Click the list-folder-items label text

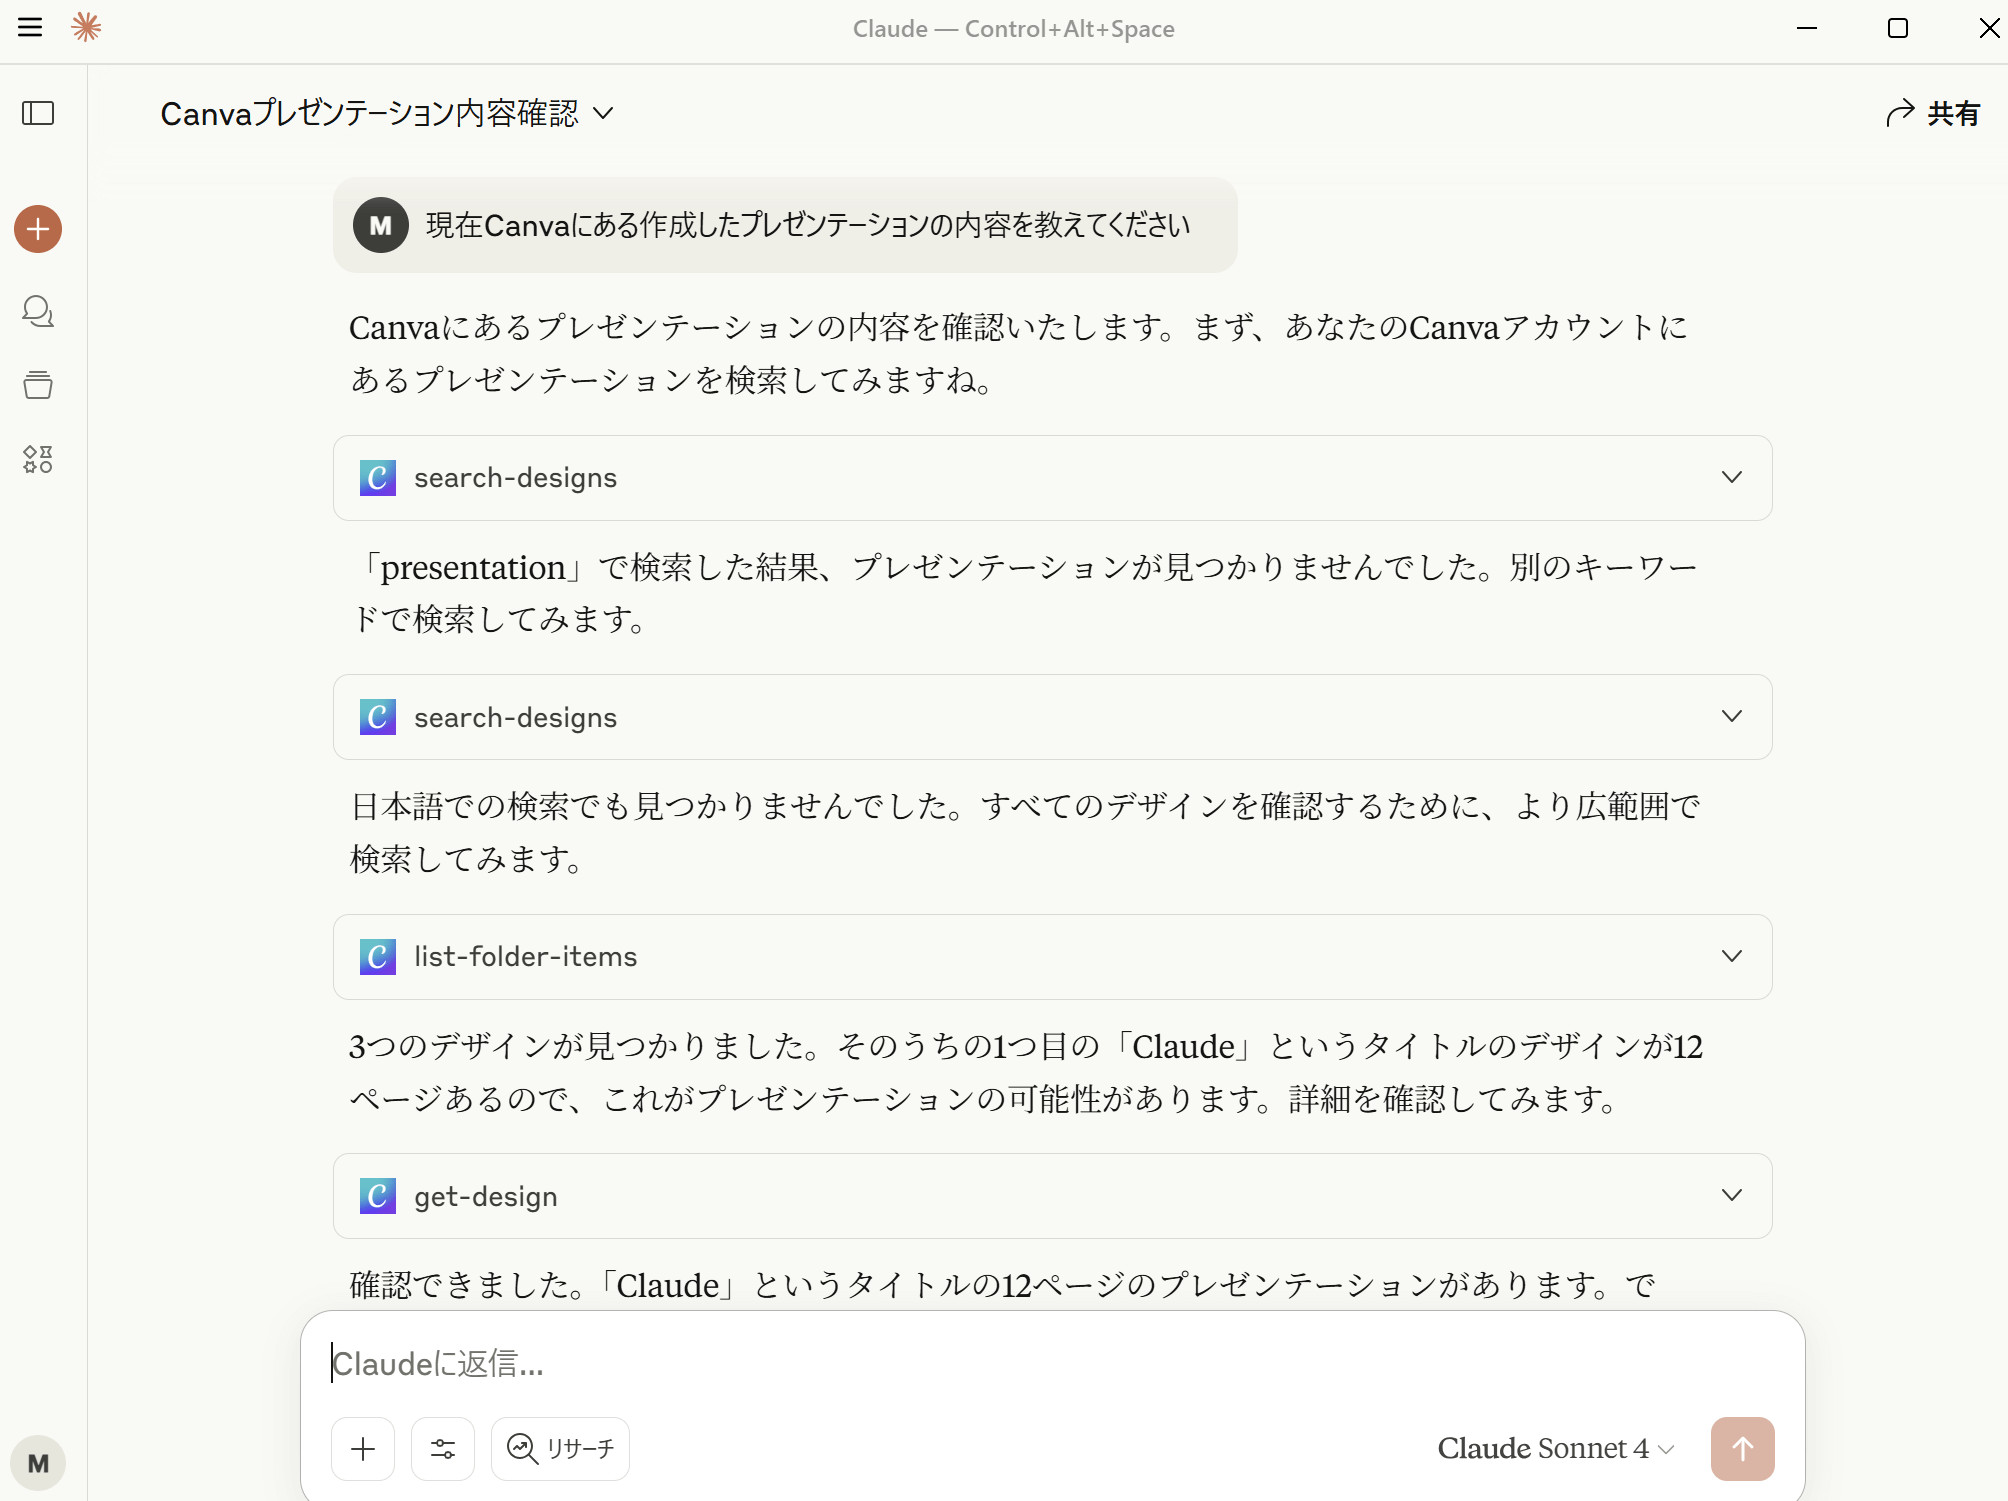[x=525, y=957]
